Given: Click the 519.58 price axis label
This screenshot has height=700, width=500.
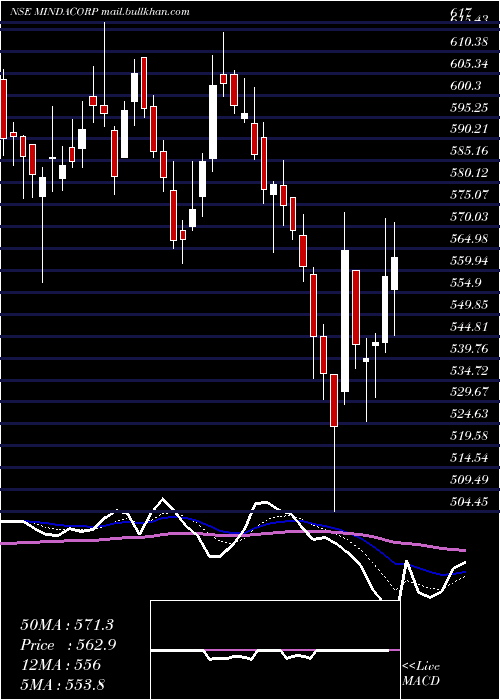Looking at the screenshot, I should pyautogui.click(x=468, y=436).
